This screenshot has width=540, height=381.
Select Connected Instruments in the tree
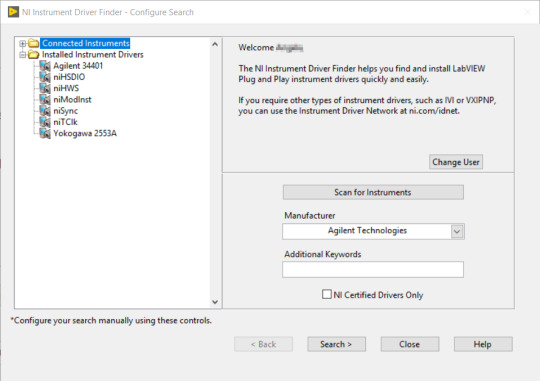click(x=85, y=43)
